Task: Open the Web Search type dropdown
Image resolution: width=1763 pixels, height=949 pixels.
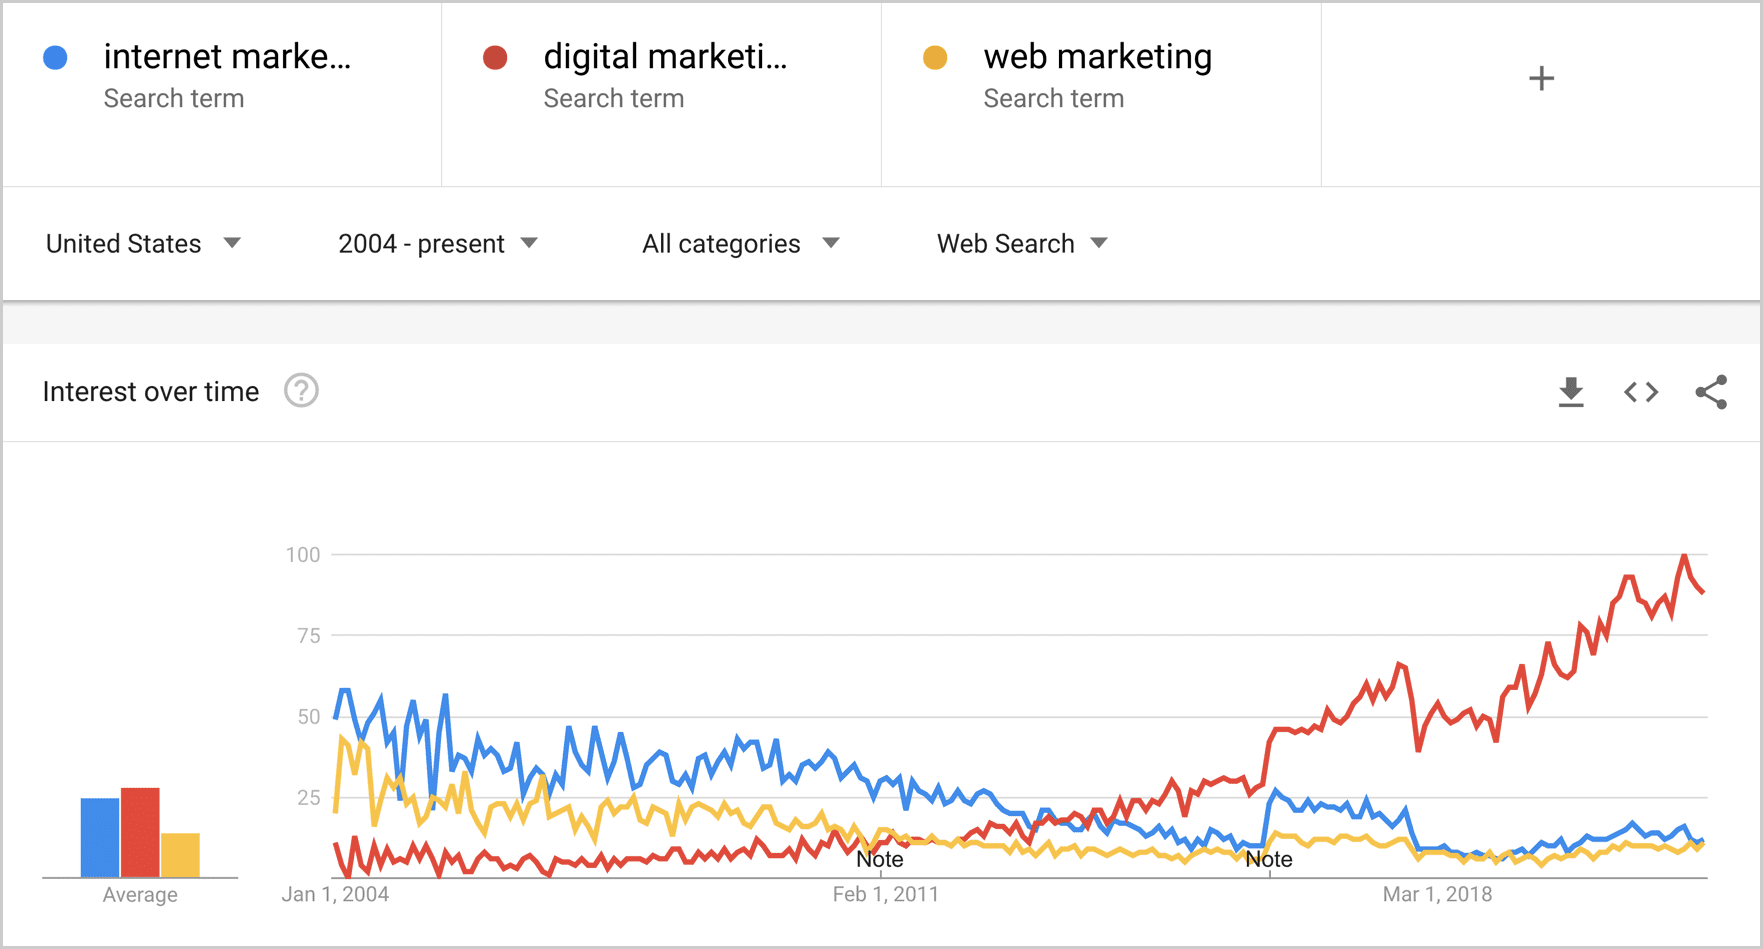Action: [x=1022, y=244]
